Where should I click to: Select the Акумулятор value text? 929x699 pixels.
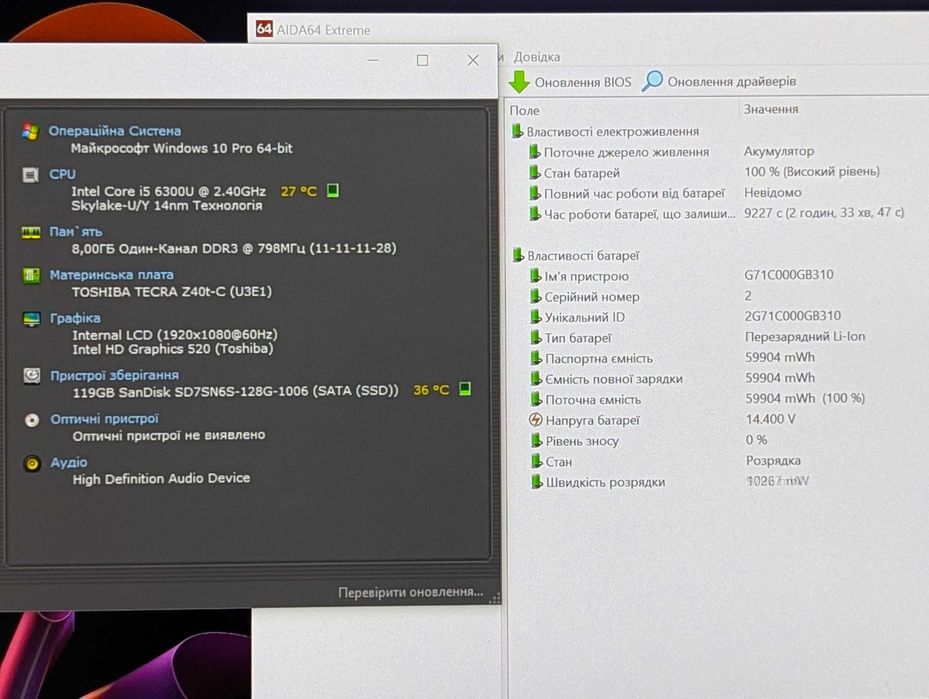tap(779, 151)
